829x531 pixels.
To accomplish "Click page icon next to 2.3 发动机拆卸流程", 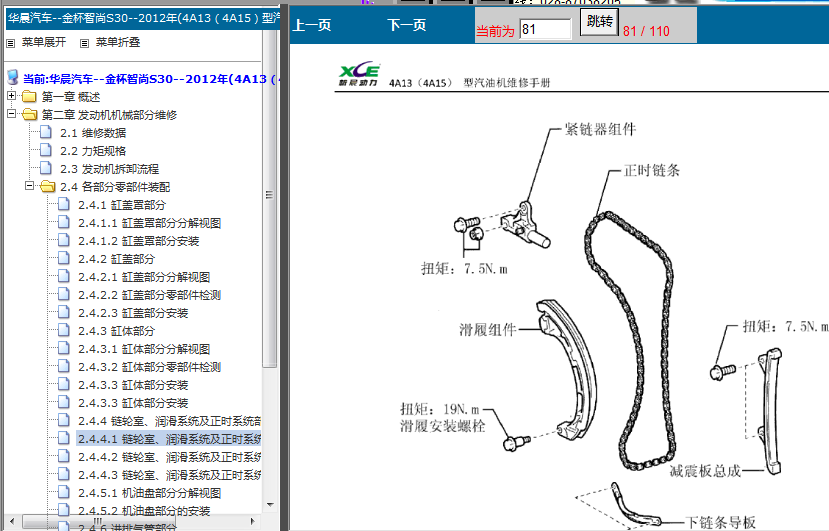I will (46, 168).
